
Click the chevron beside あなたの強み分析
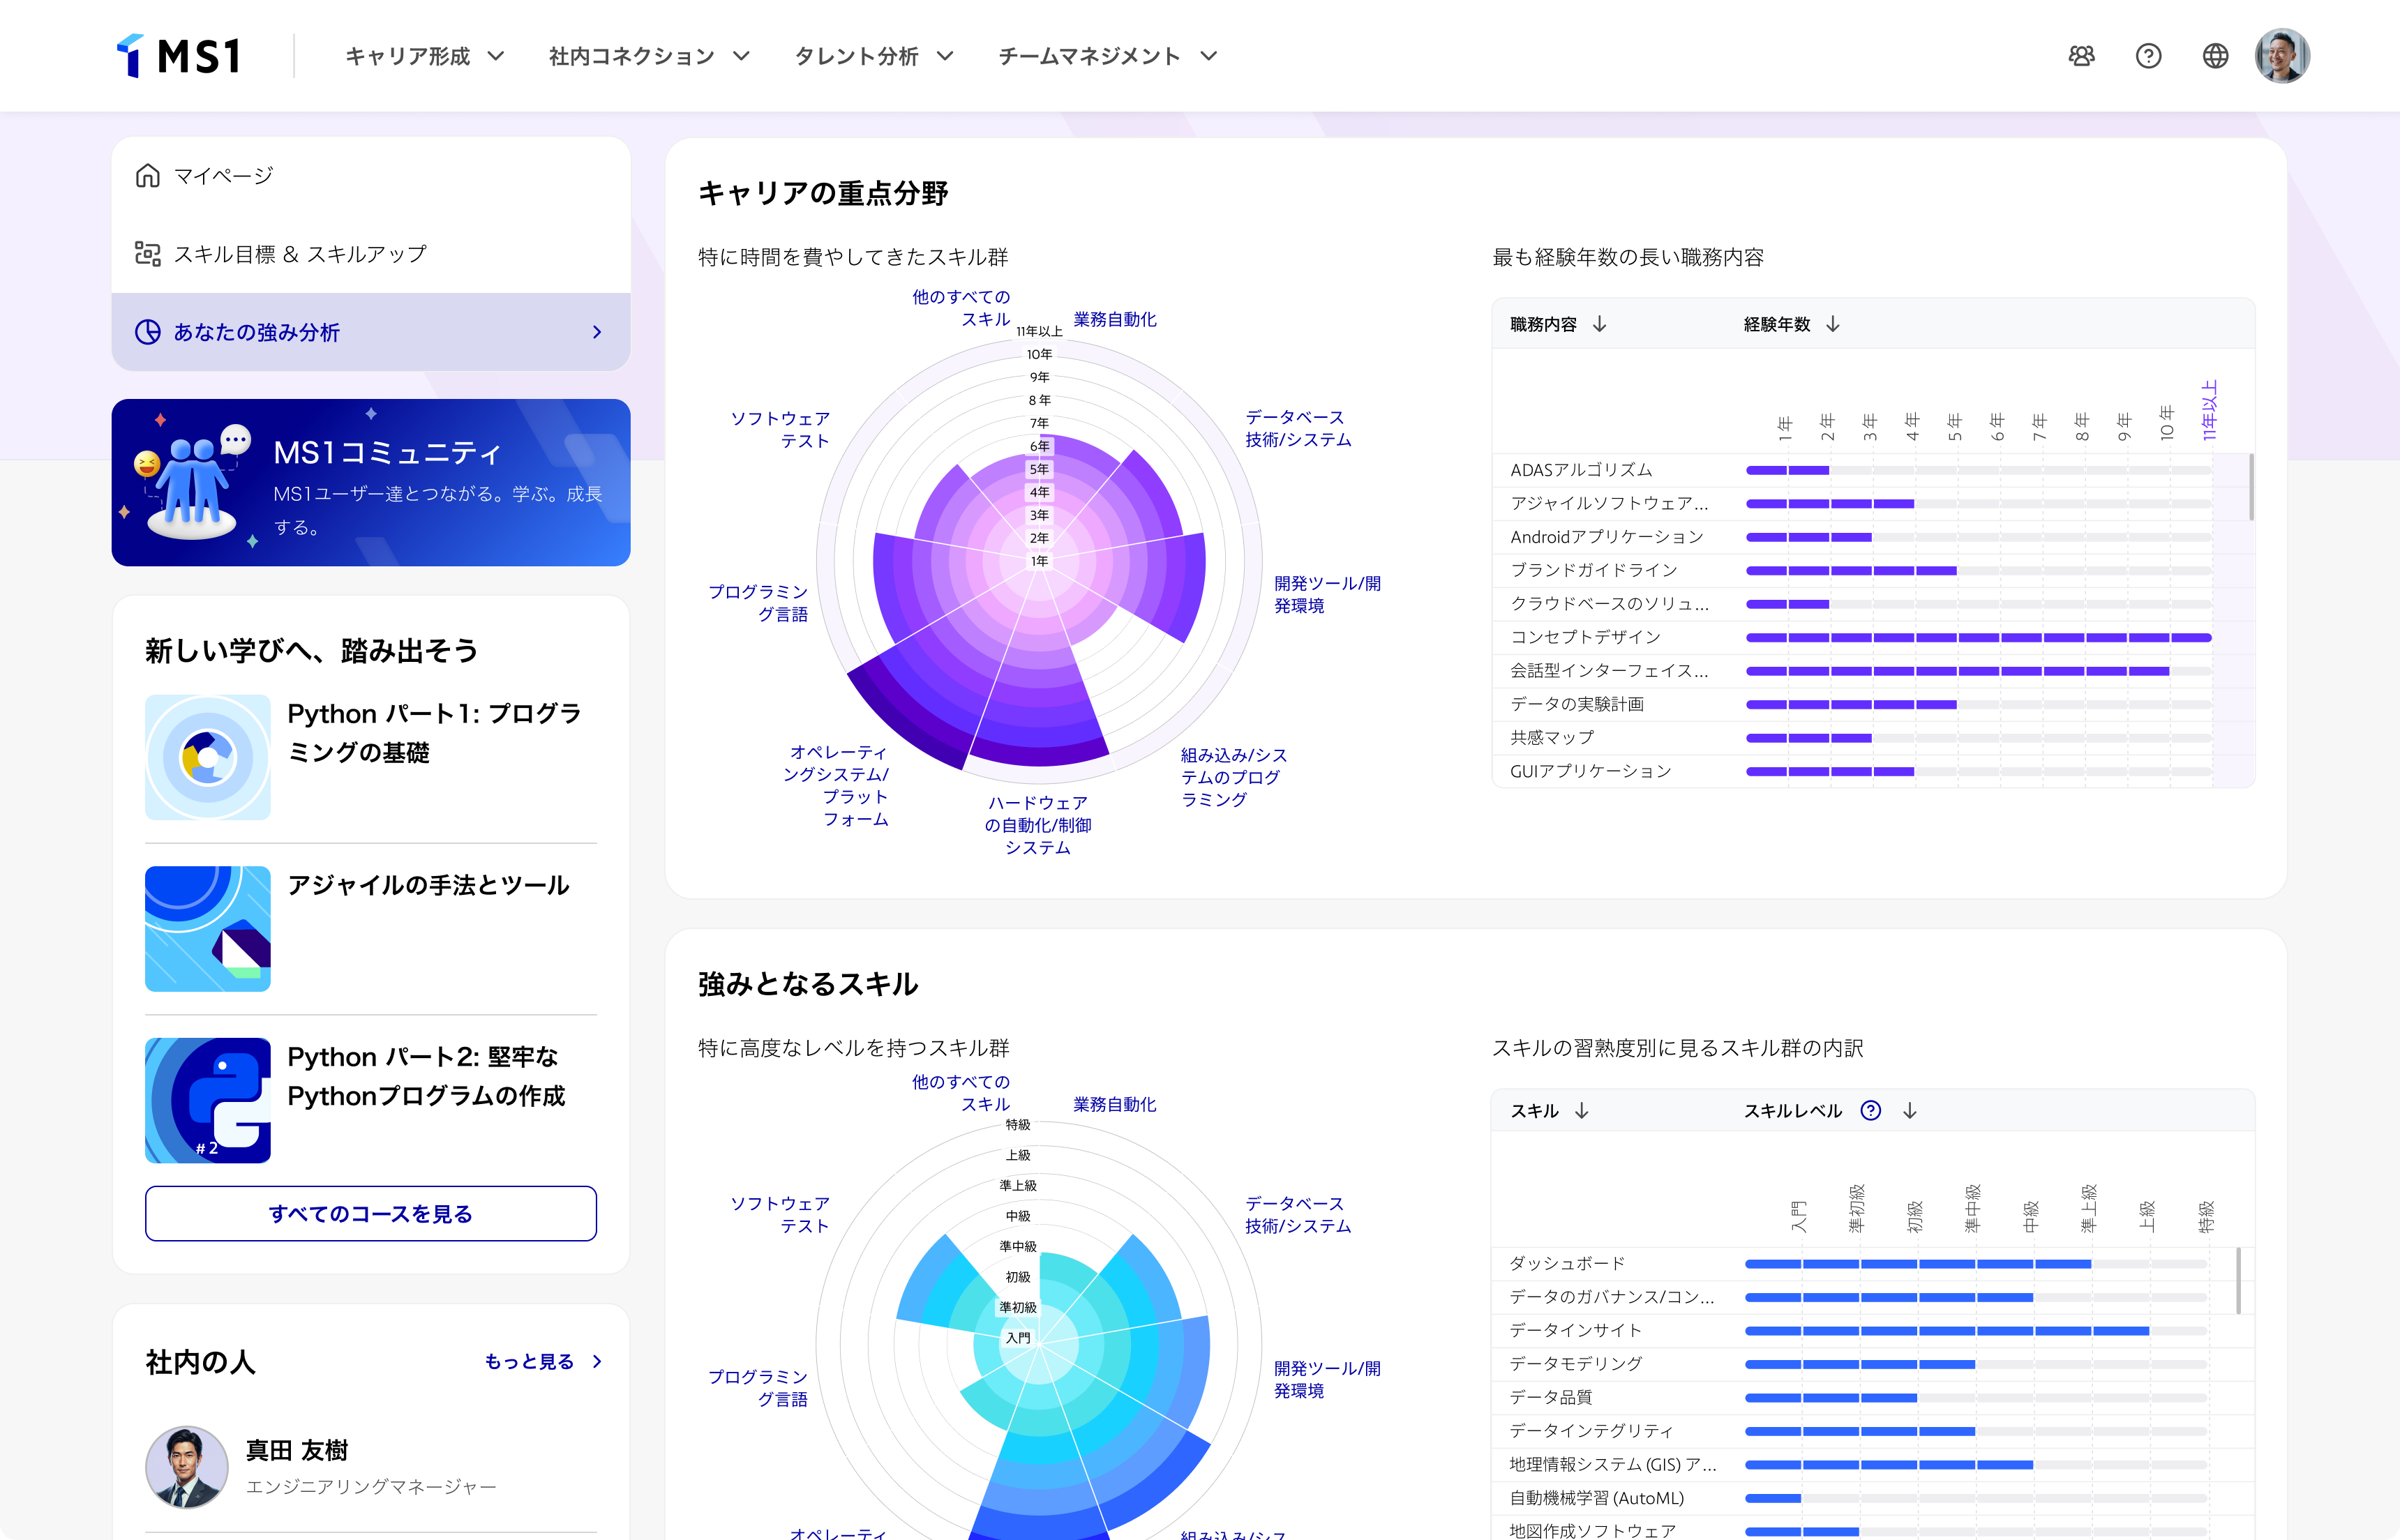597,332
